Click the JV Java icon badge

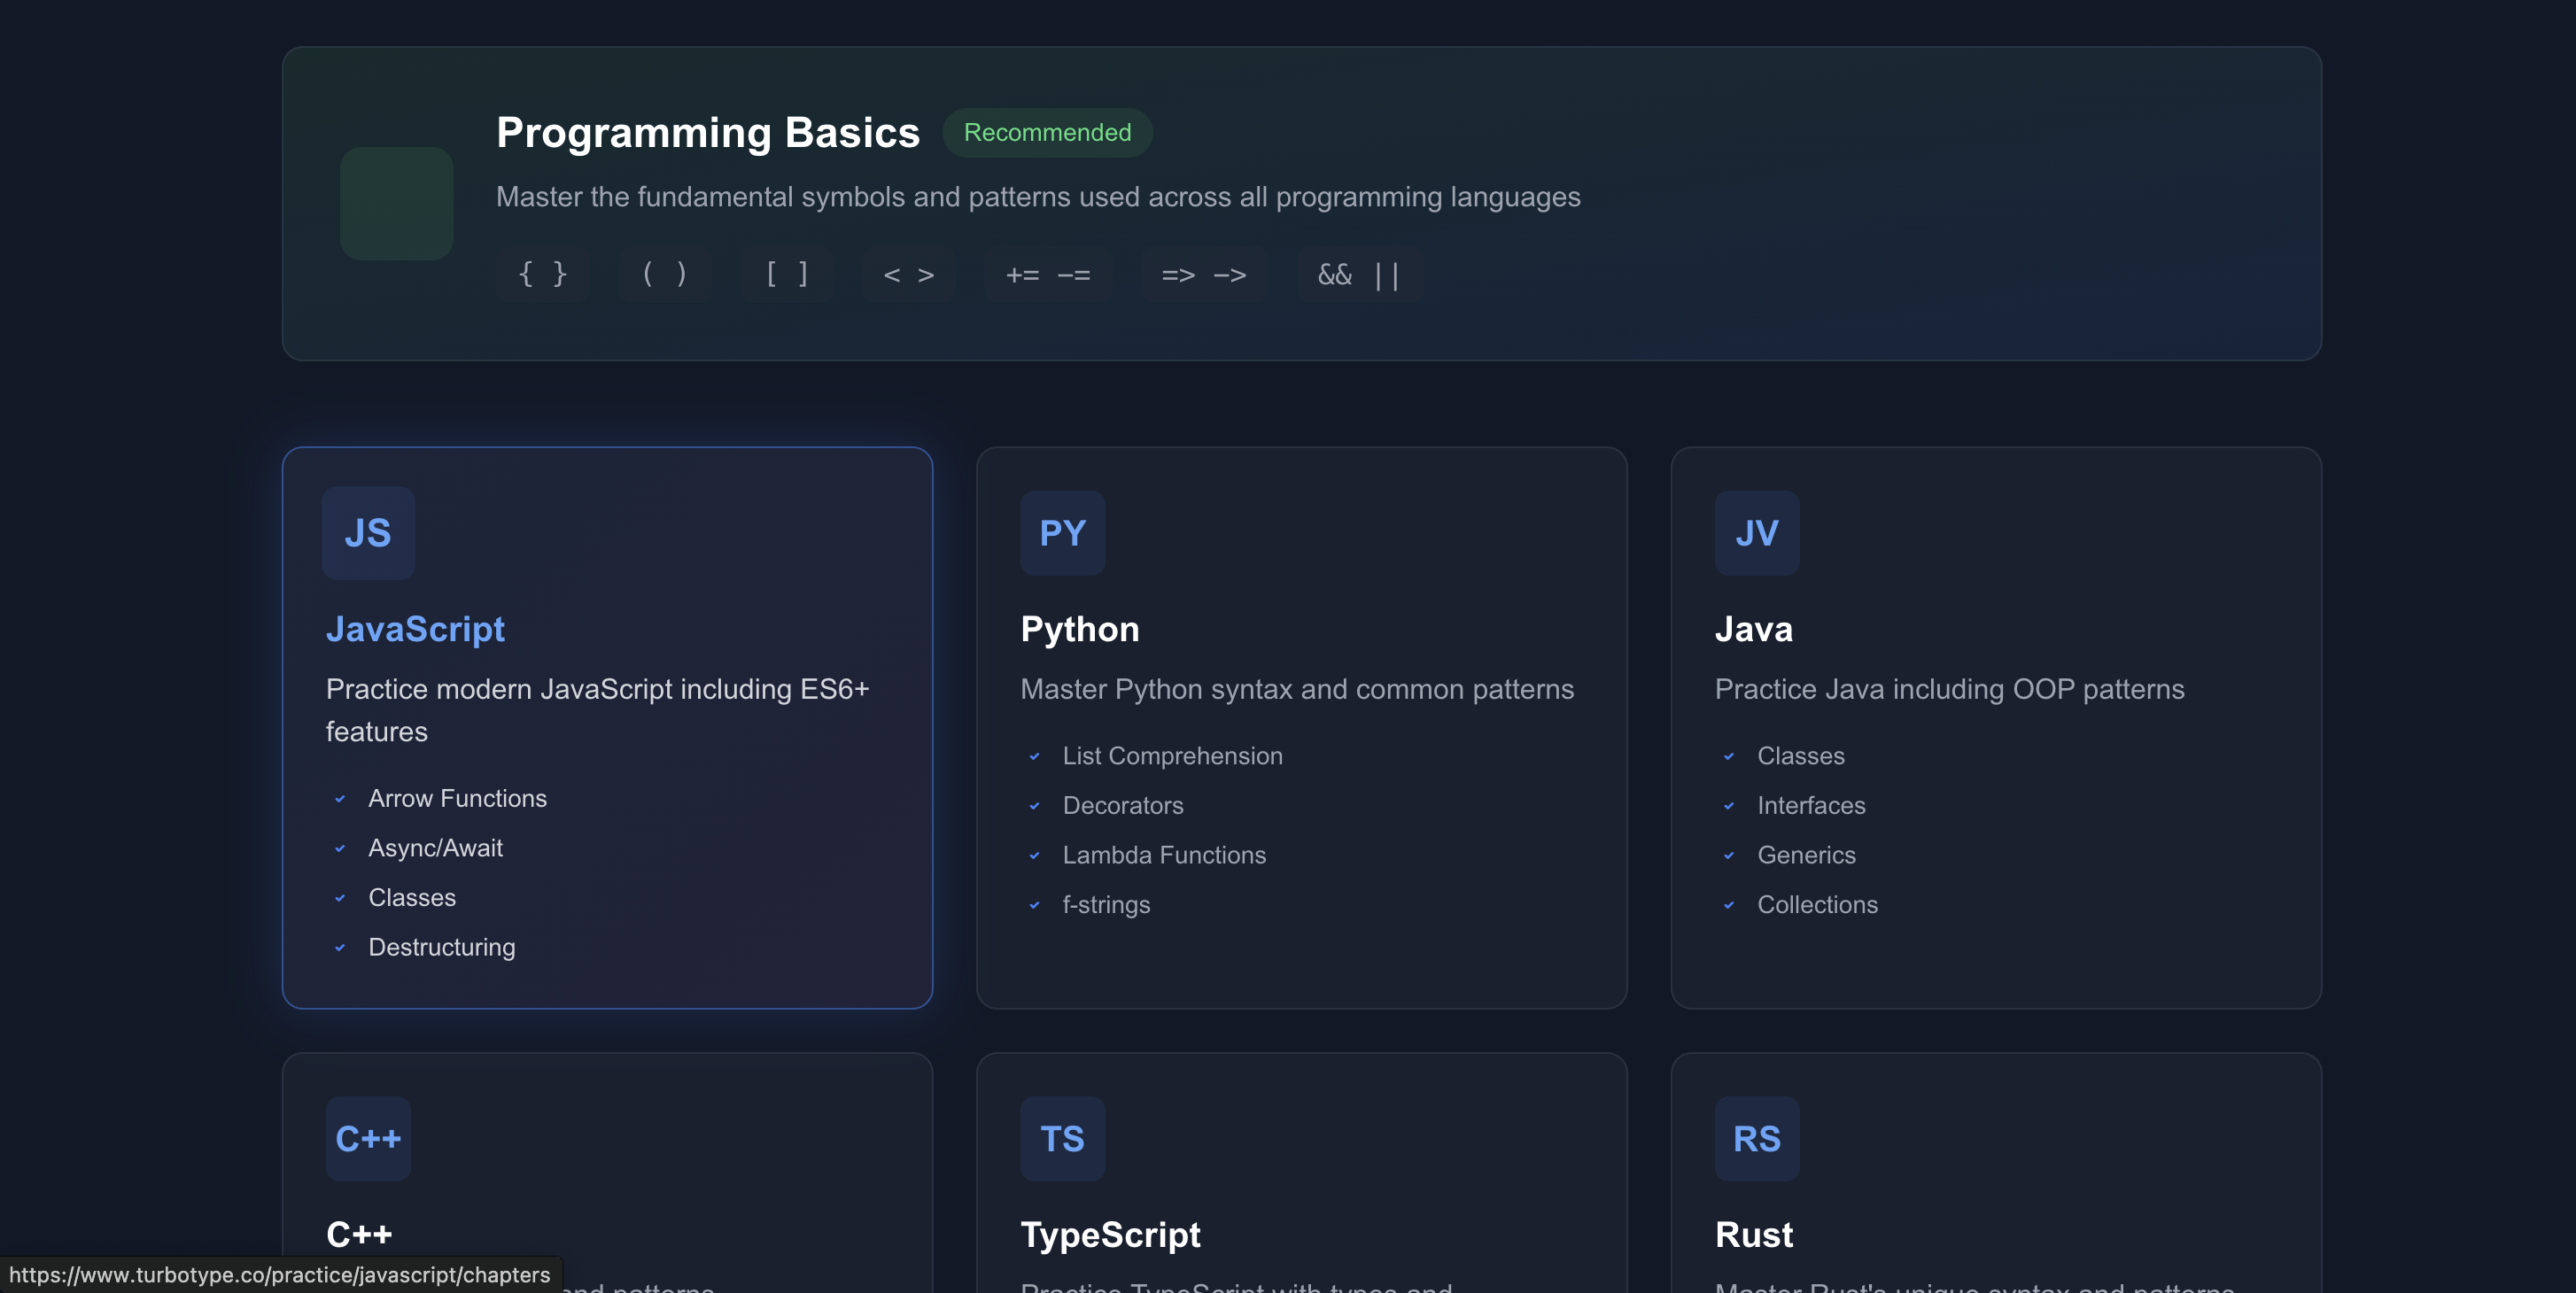tap(1756, 533)
